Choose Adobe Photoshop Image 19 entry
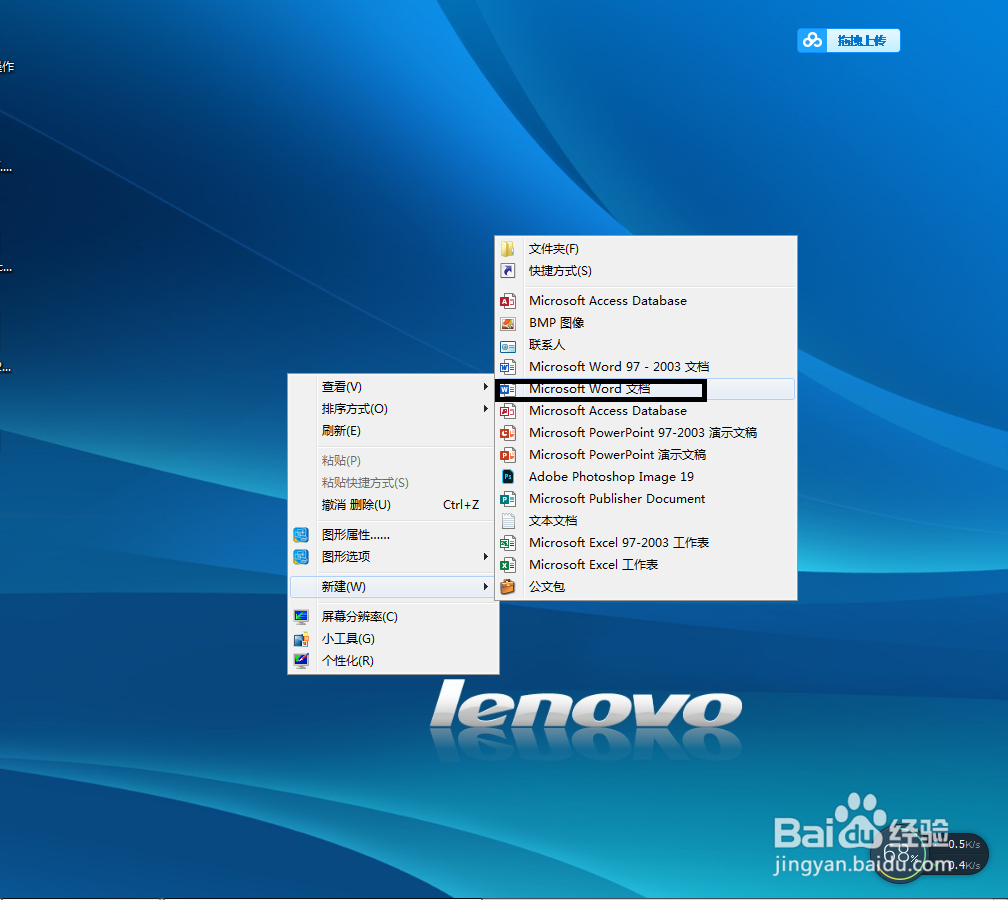The width and height of the screenshot is (1008, 900). click(x=645, y=476)
